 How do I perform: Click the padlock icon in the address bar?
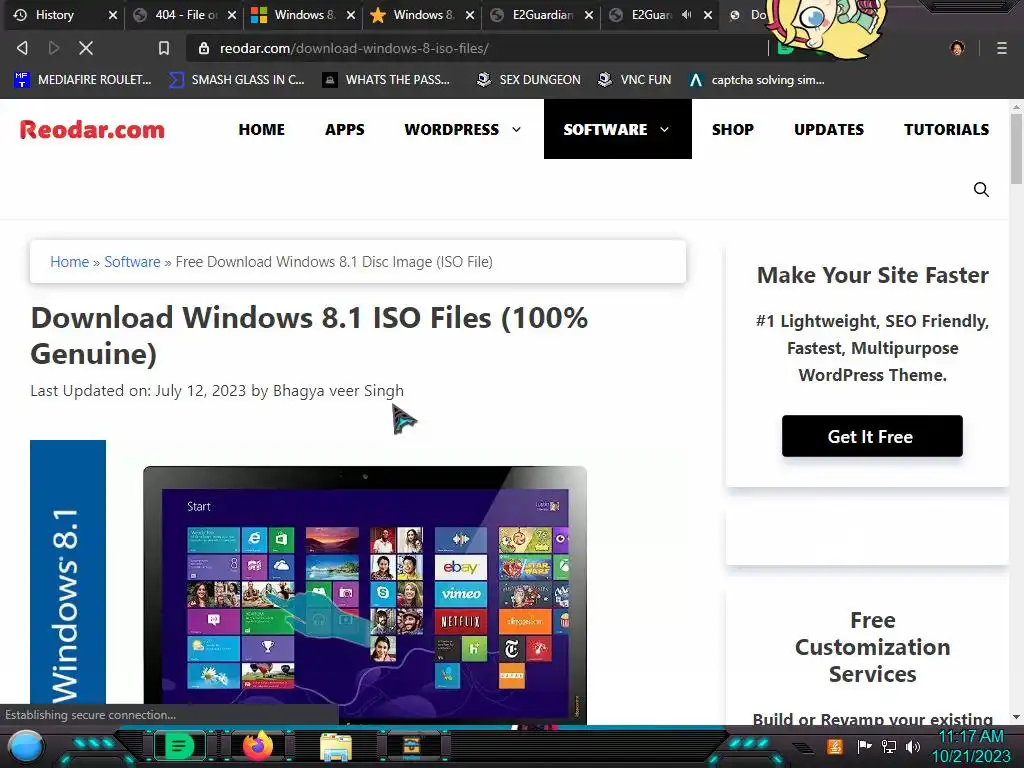coord(204,48)
